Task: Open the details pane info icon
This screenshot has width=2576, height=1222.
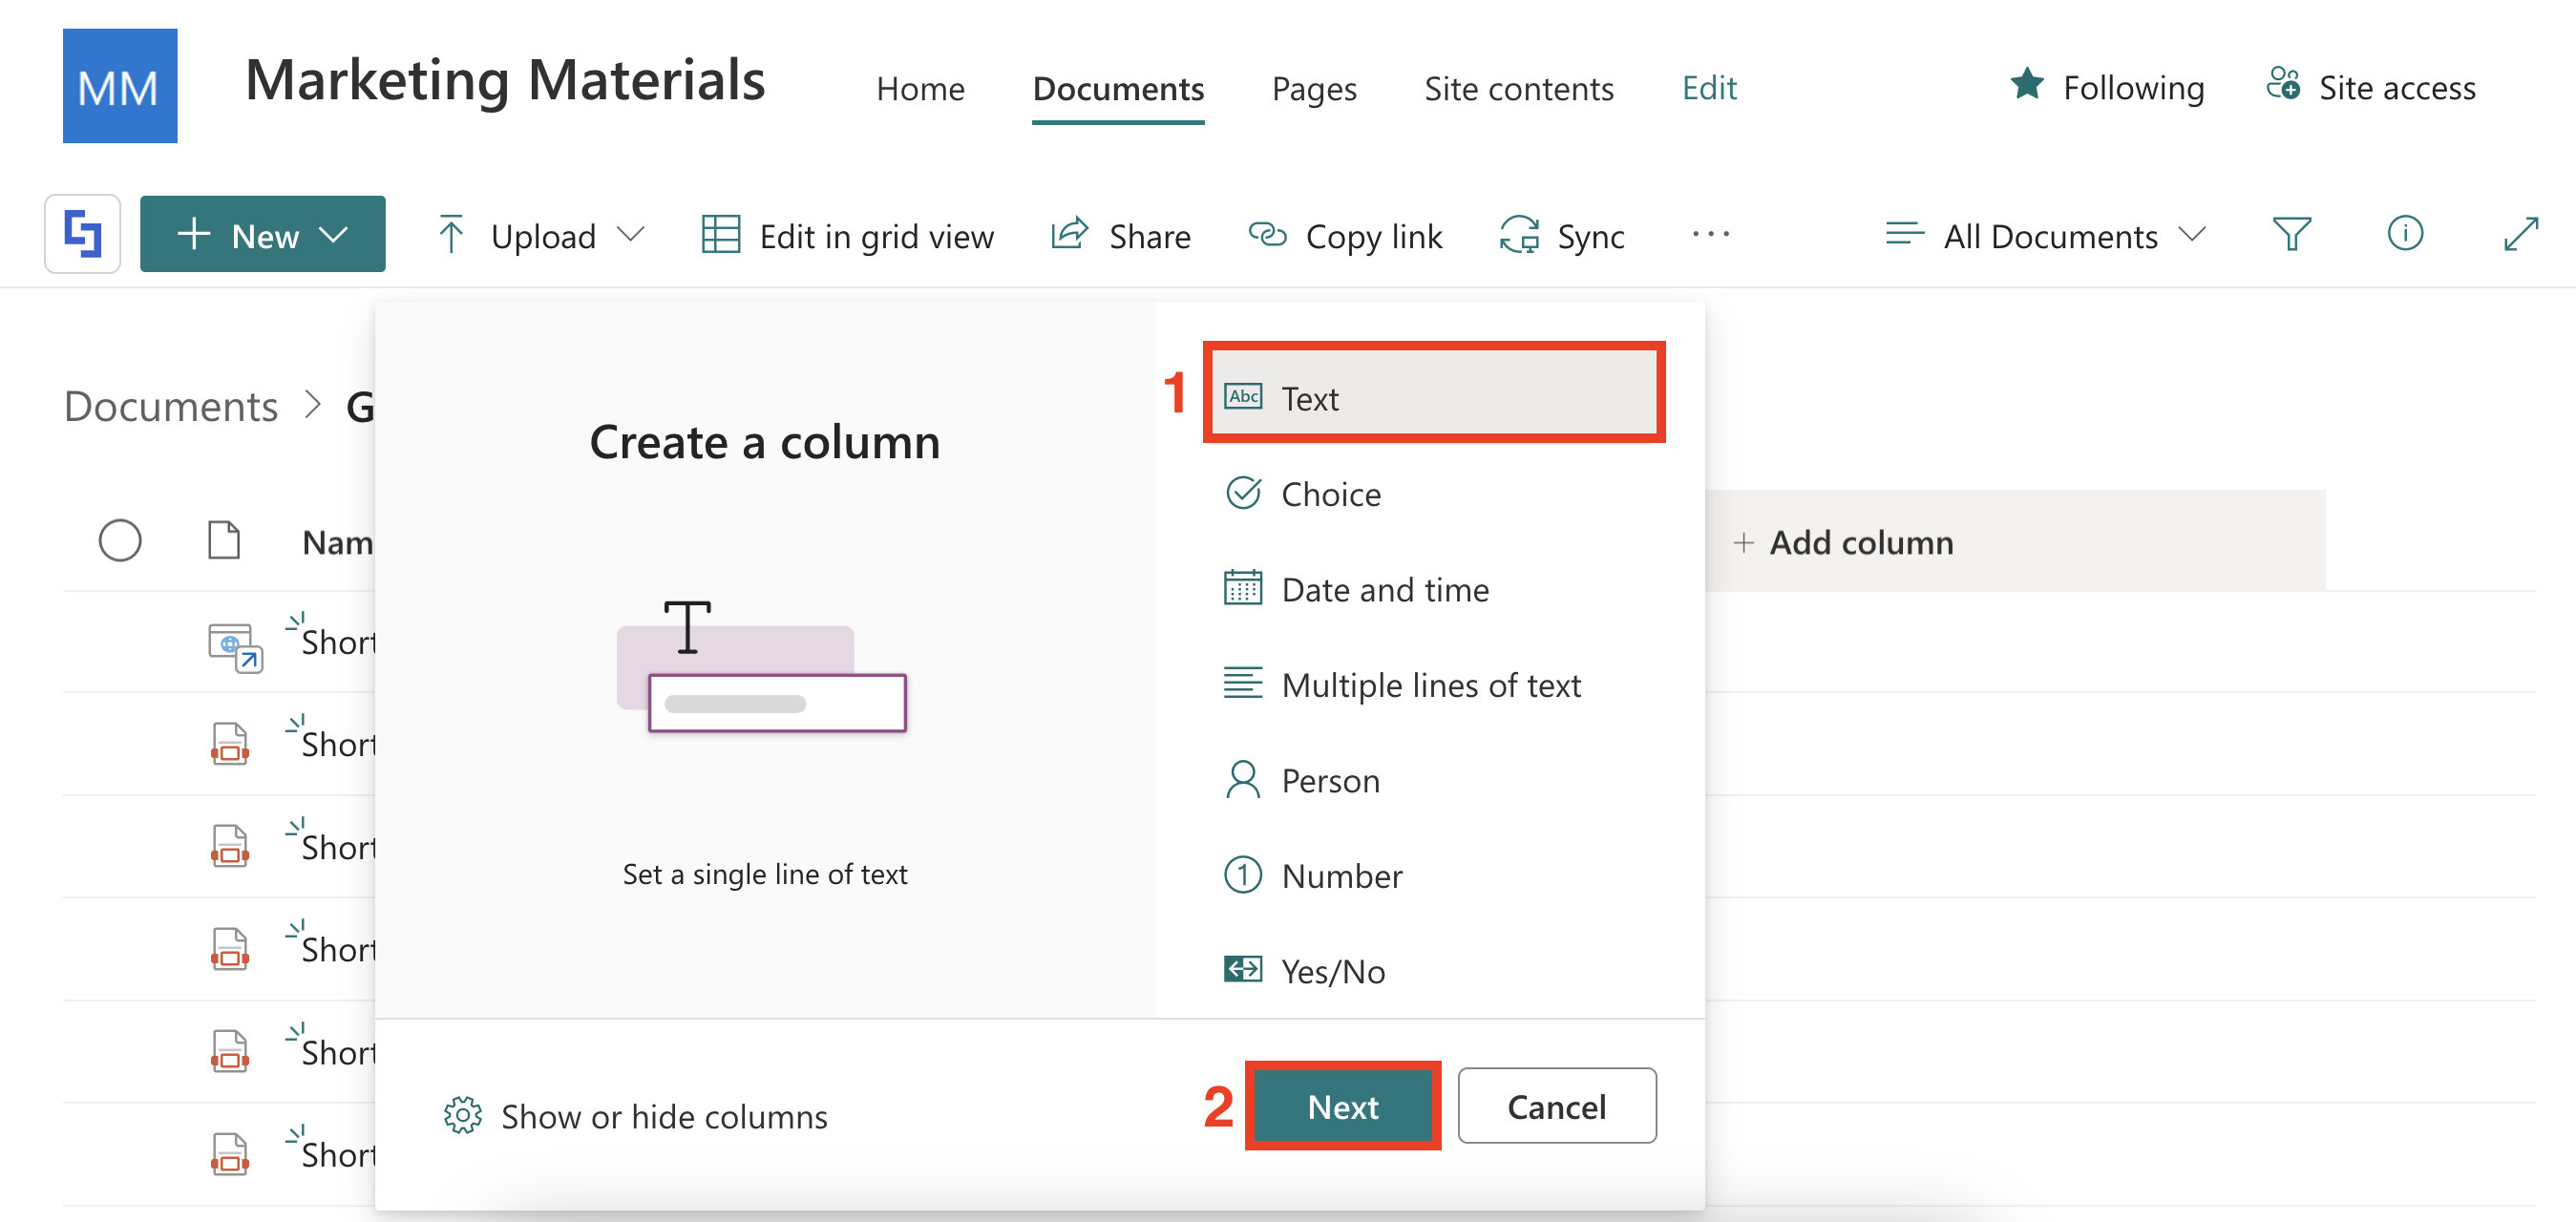Action: point(2404,235)
